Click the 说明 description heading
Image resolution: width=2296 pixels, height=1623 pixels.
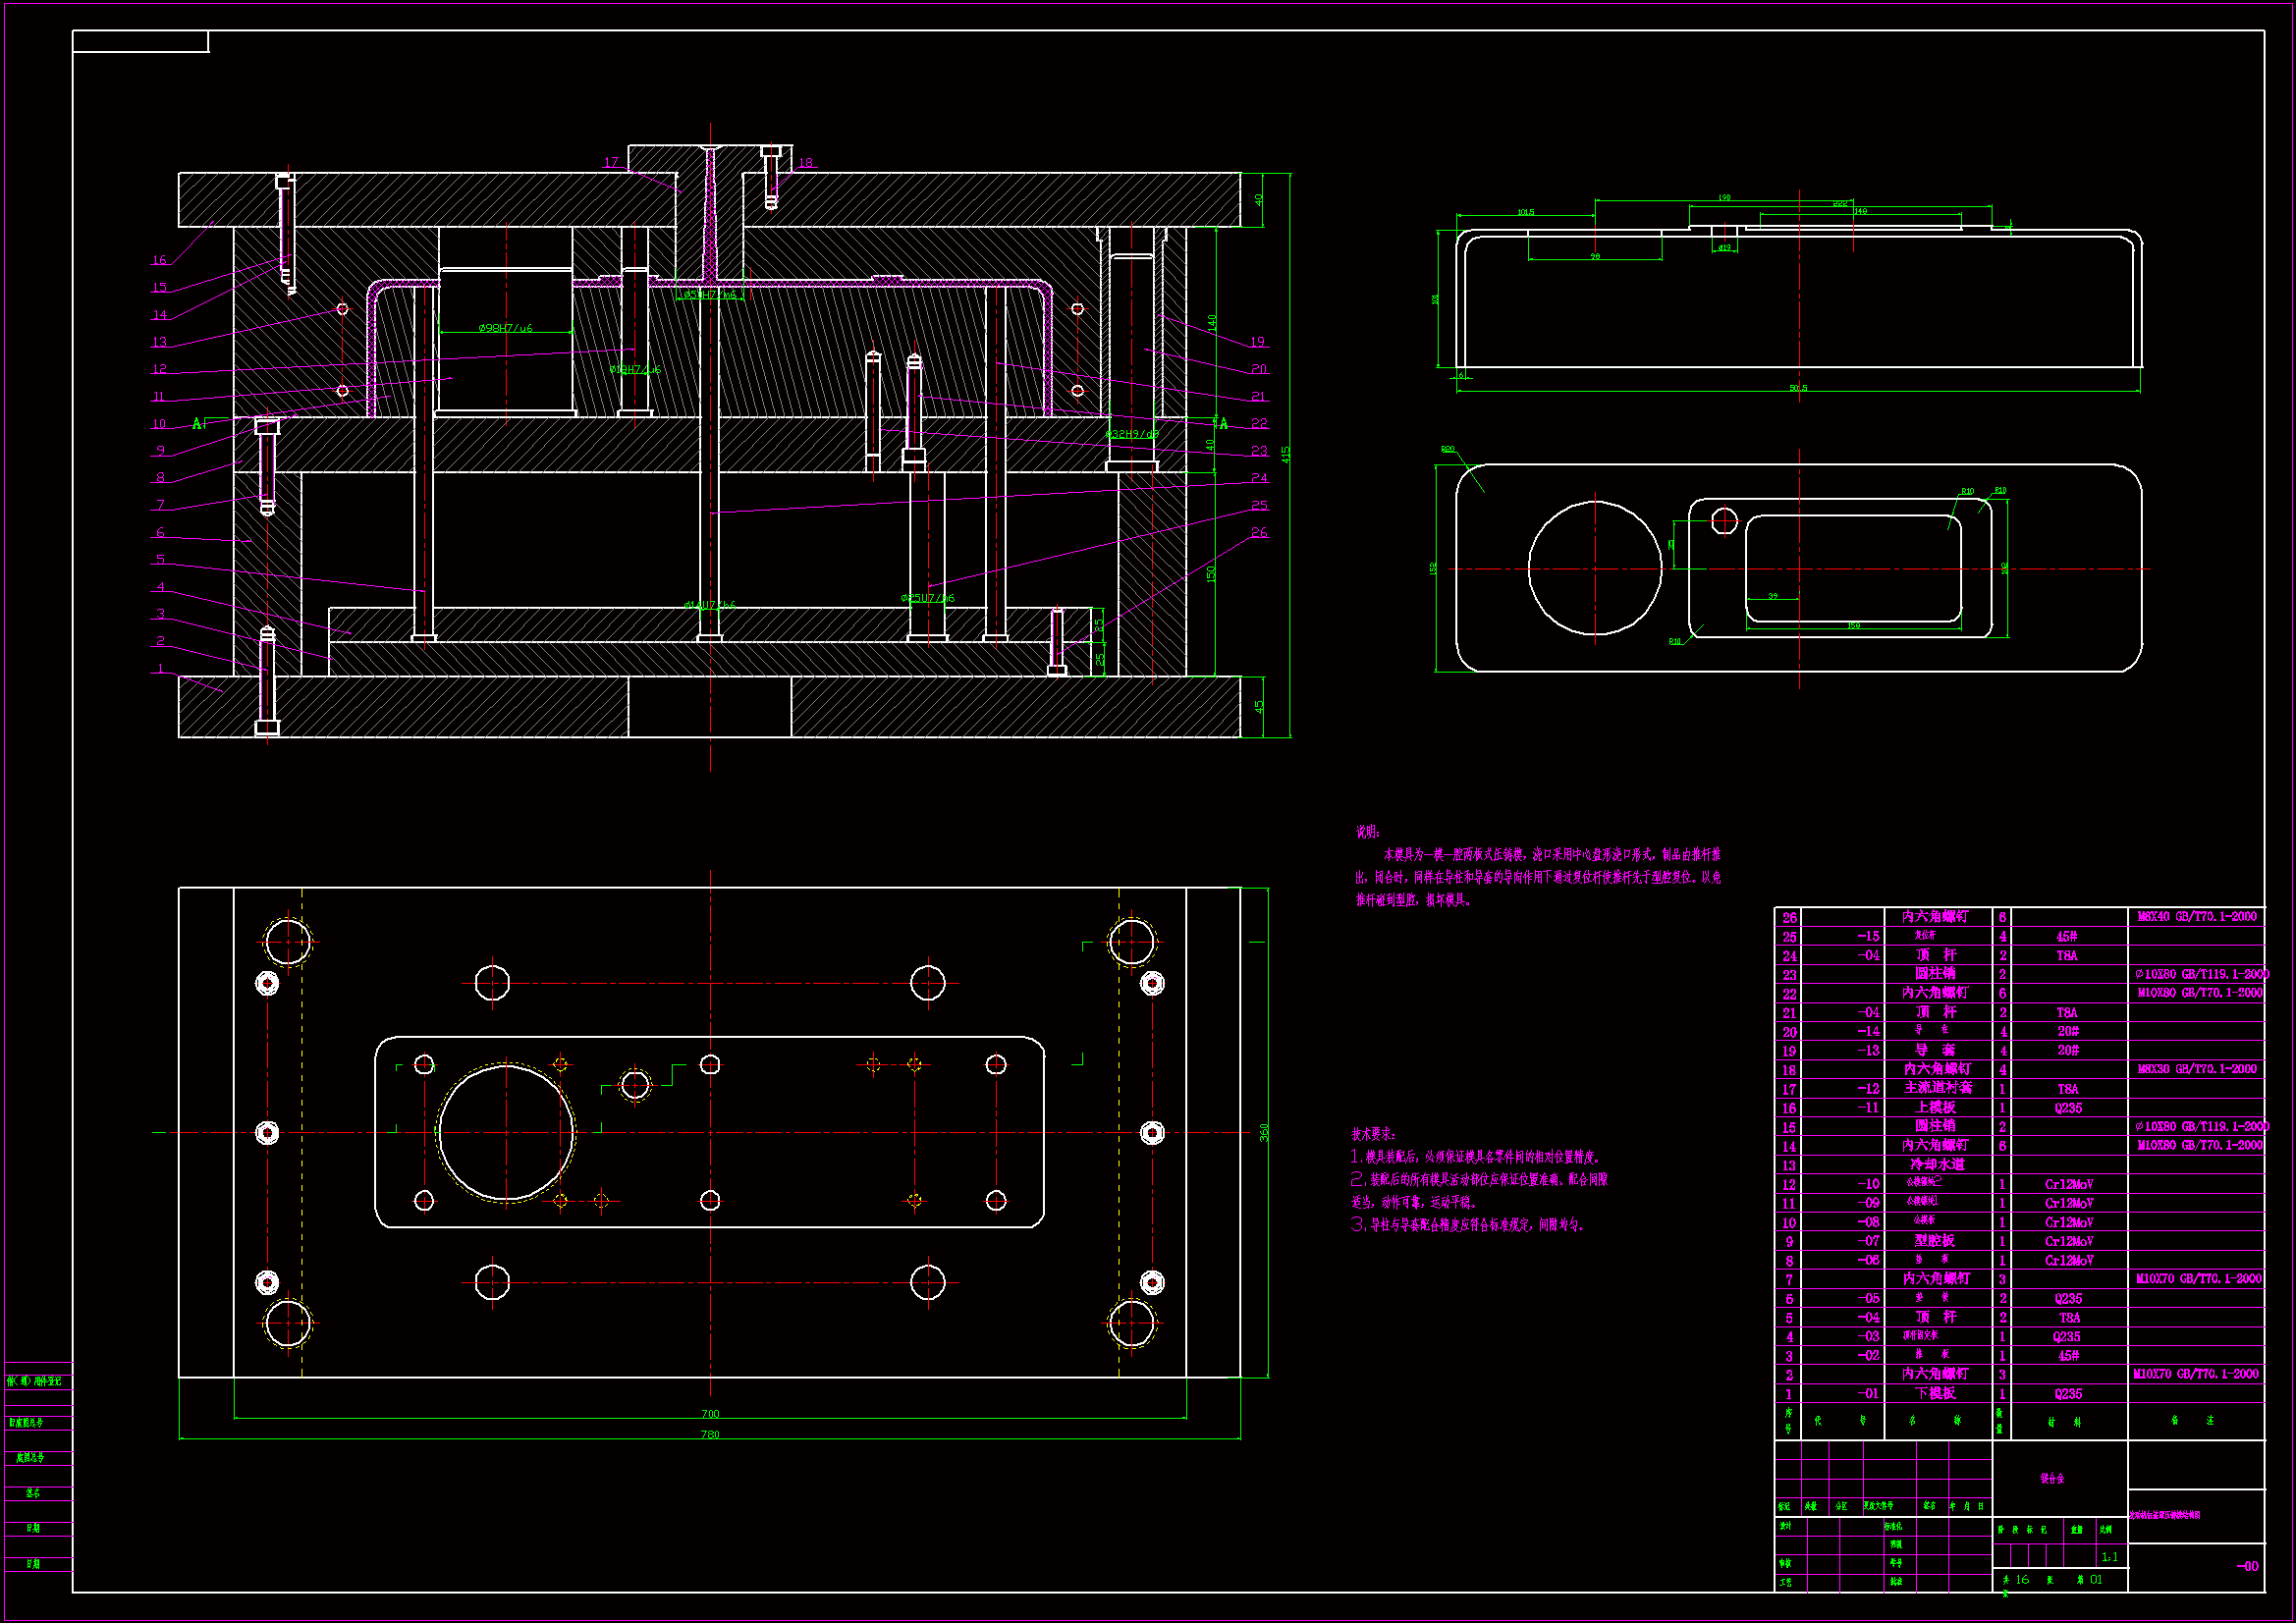coord(1367,831)
